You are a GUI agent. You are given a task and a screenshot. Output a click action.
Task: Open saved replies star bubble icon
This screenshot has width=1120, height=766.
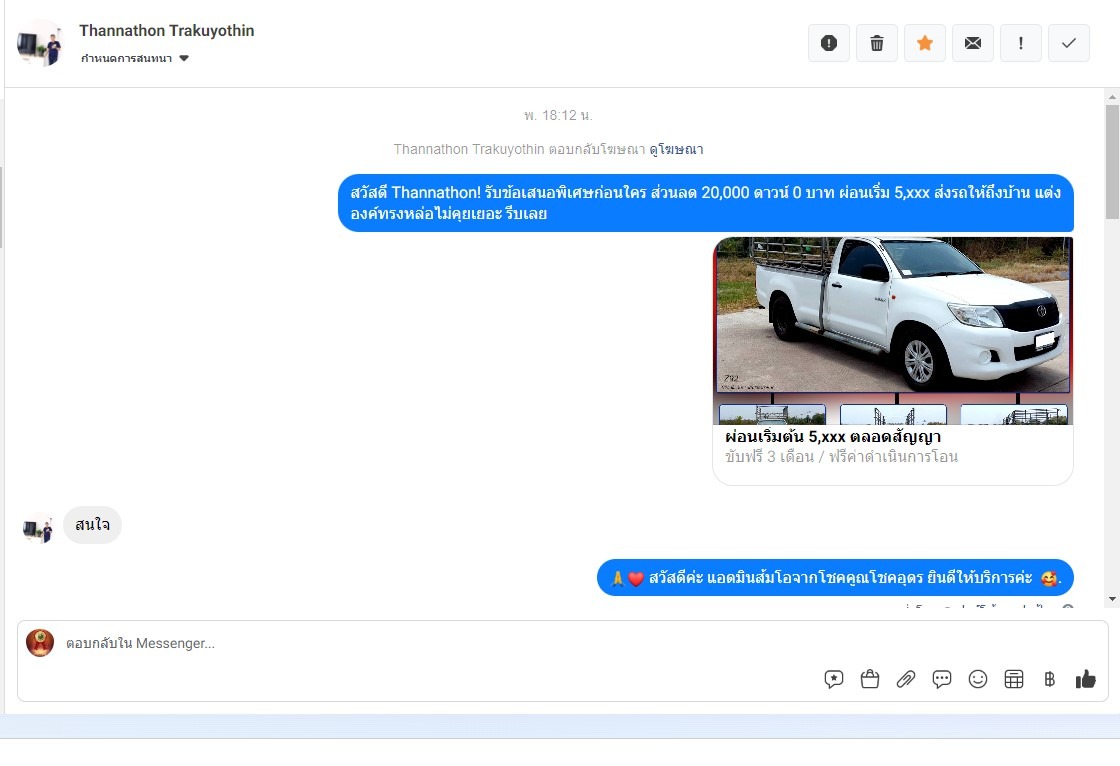tap(834, 680)
